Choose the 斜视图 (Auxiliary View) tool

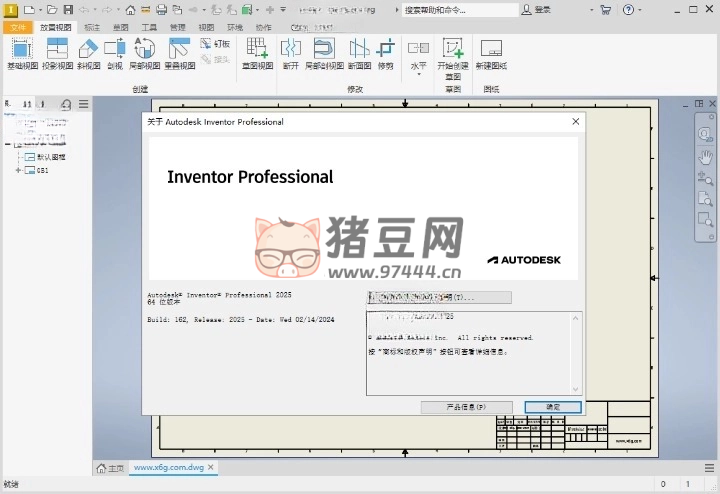point(88,52)
